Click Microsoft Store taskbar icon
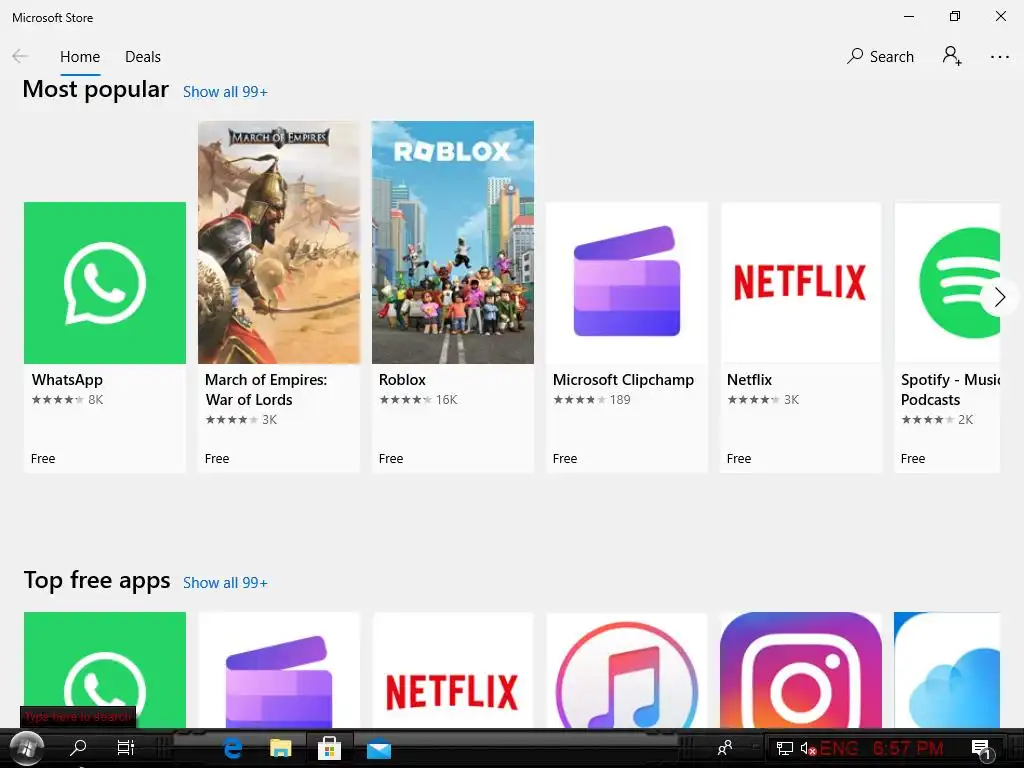 click(329, 748)
